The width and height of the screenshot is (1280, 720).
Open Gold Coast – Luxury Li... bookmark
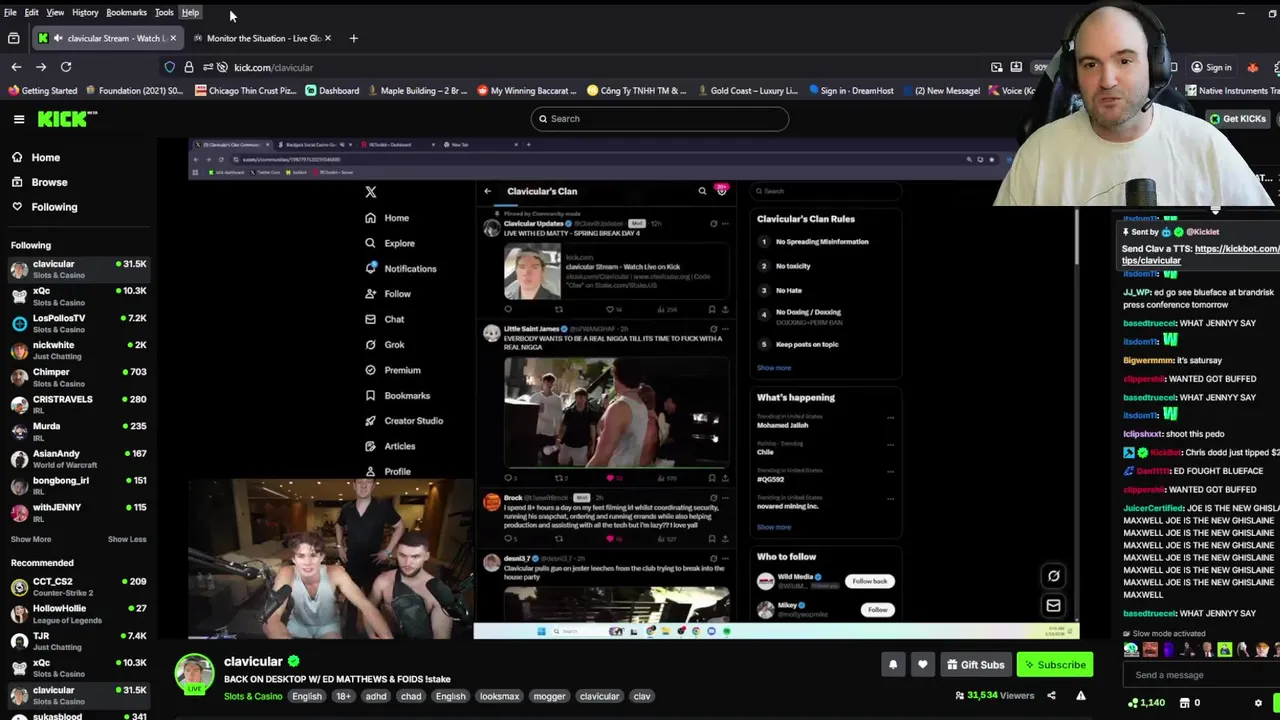[x=746, y=91]
